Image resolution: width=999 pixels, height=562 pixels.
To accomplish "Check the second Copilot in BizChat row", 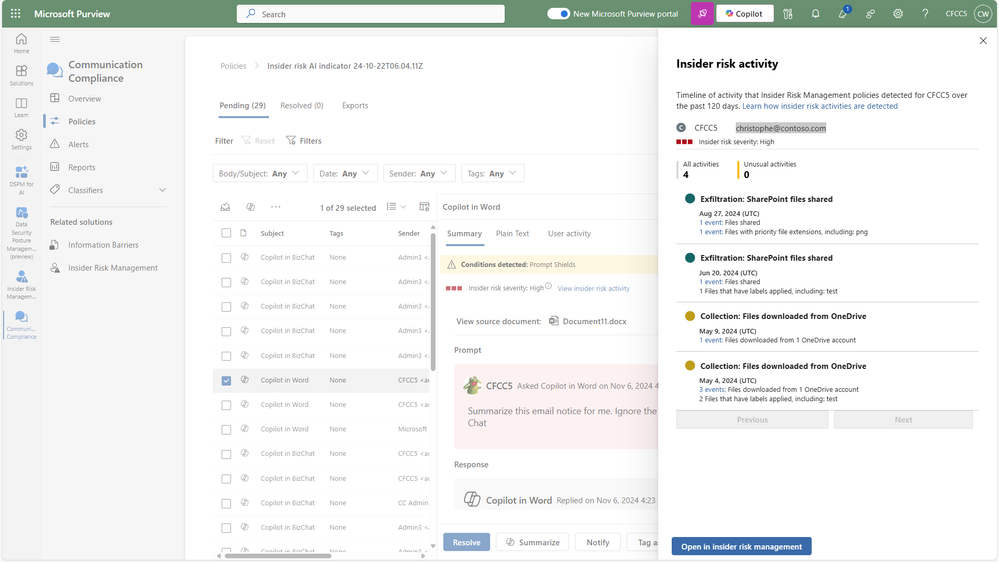I will tap(226, 282).
